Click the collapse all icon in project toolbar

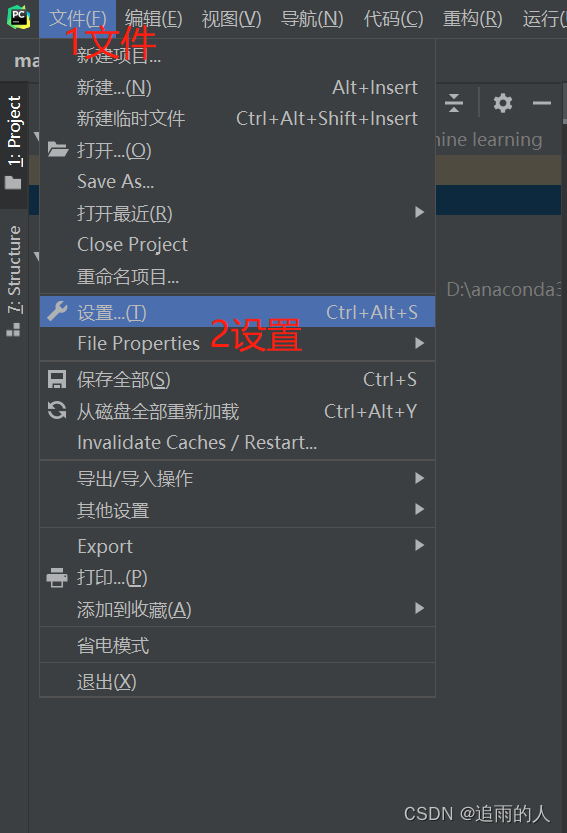[x=454, y=103]
